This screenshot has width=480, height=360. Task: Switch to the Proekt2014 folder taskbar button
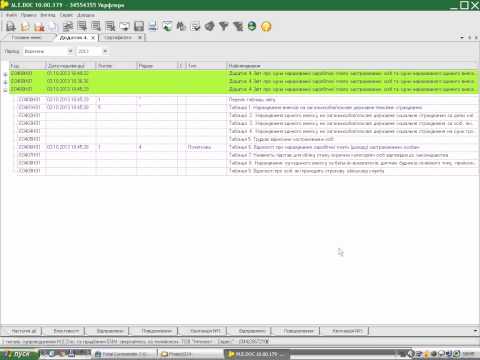190,354
